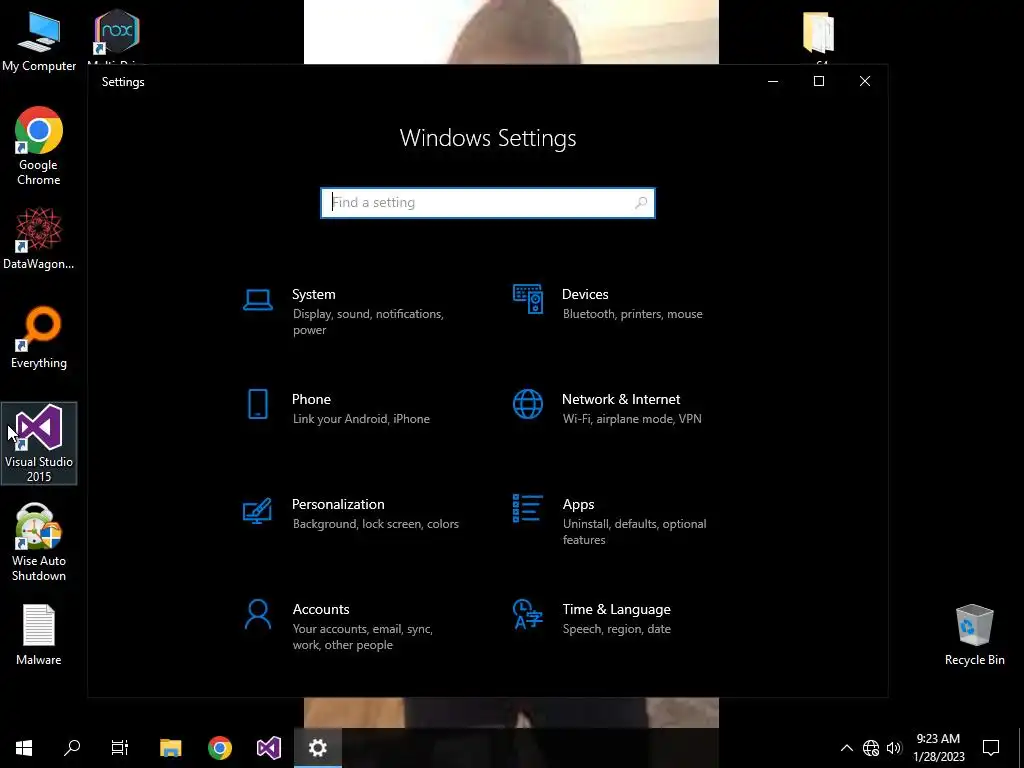Viewport: 1024px width, 768px height.
Task: Open the Phone settings icon
Action: 257,404
